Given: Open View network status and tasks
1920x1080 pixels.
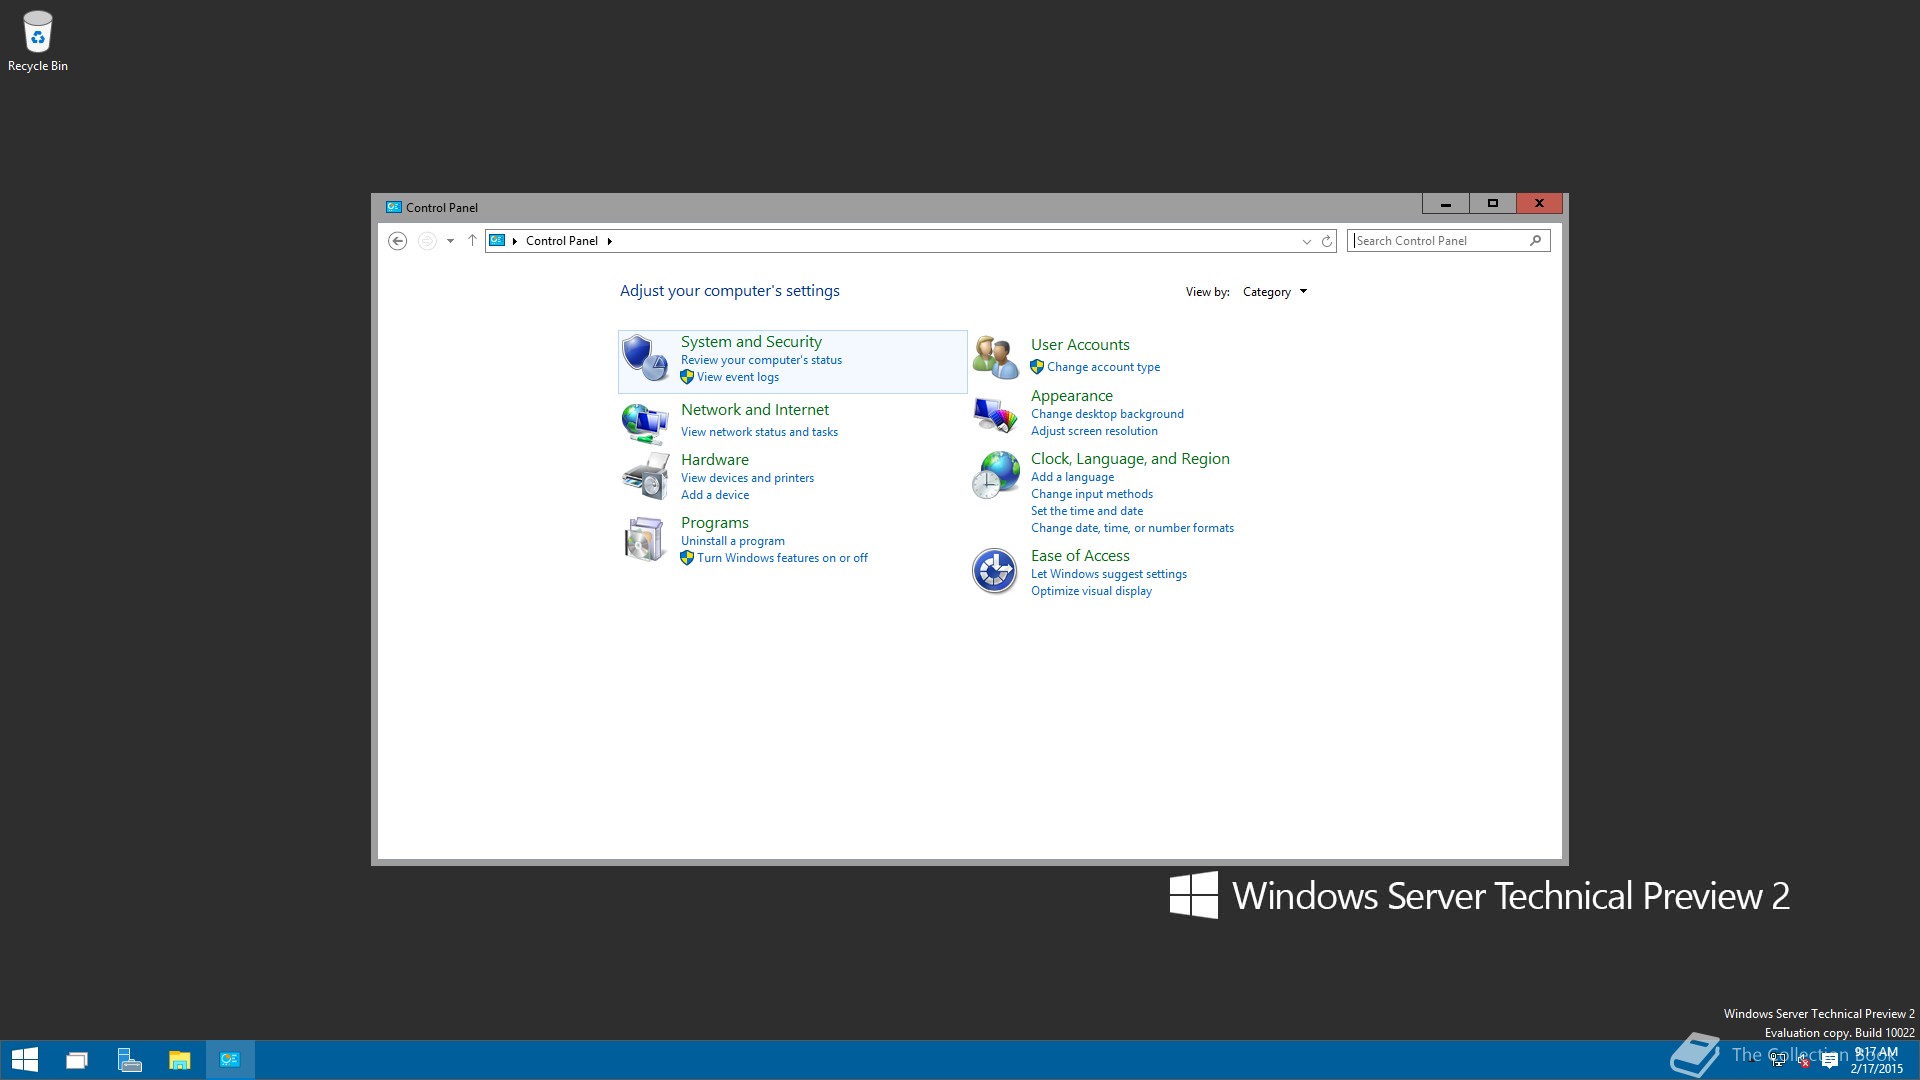Looking at the screenshot, I should pos(759,432).
